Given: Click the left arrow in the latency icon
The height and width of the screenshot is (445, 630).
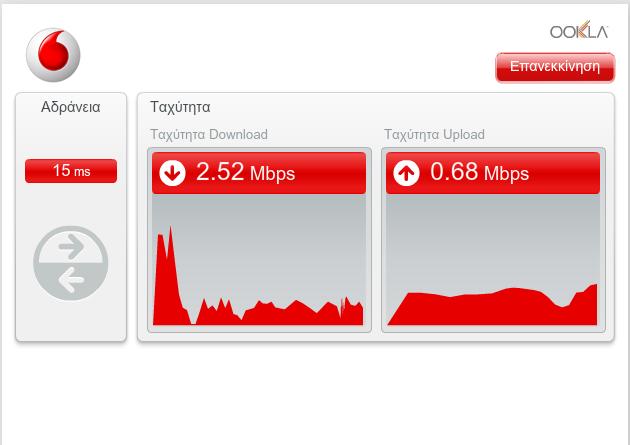Looking at the screenshot, I should tap(71, 280).
